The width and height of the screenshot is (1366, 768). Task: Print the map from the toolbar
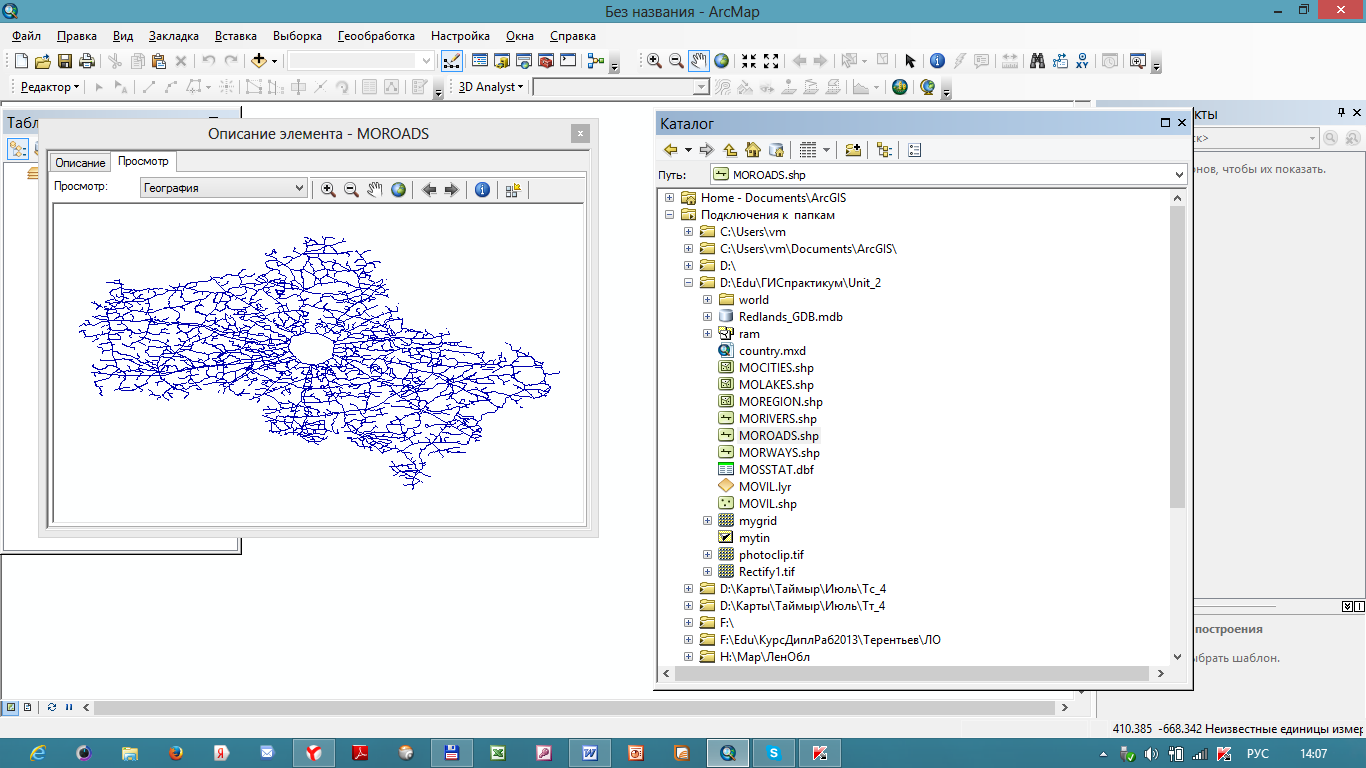click(87, 61)
